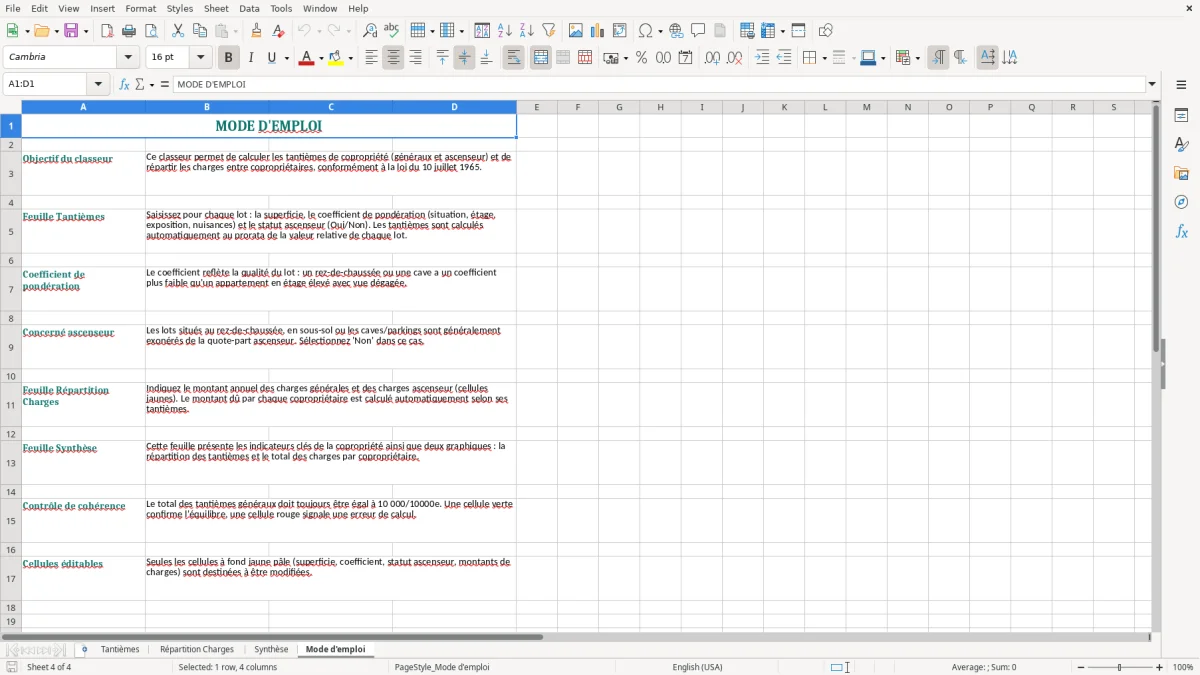The image size is (1200, 675).
Task: Run the spelling check
Action: (x=391, y=31)
